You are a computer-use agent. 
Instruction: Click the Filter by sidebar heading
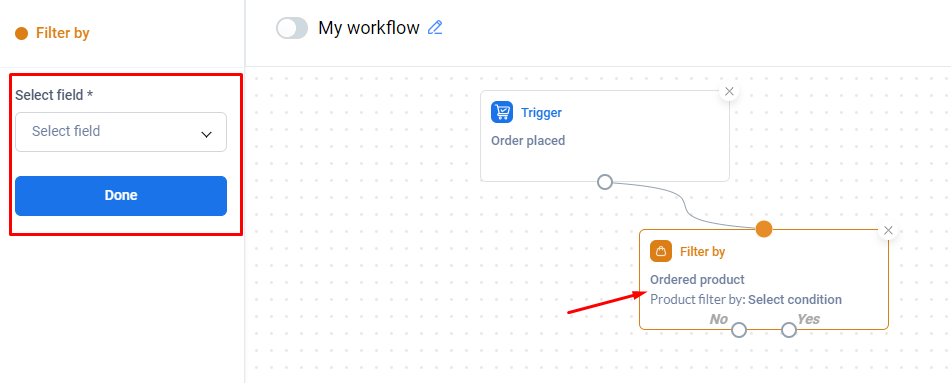coord(62,33)
